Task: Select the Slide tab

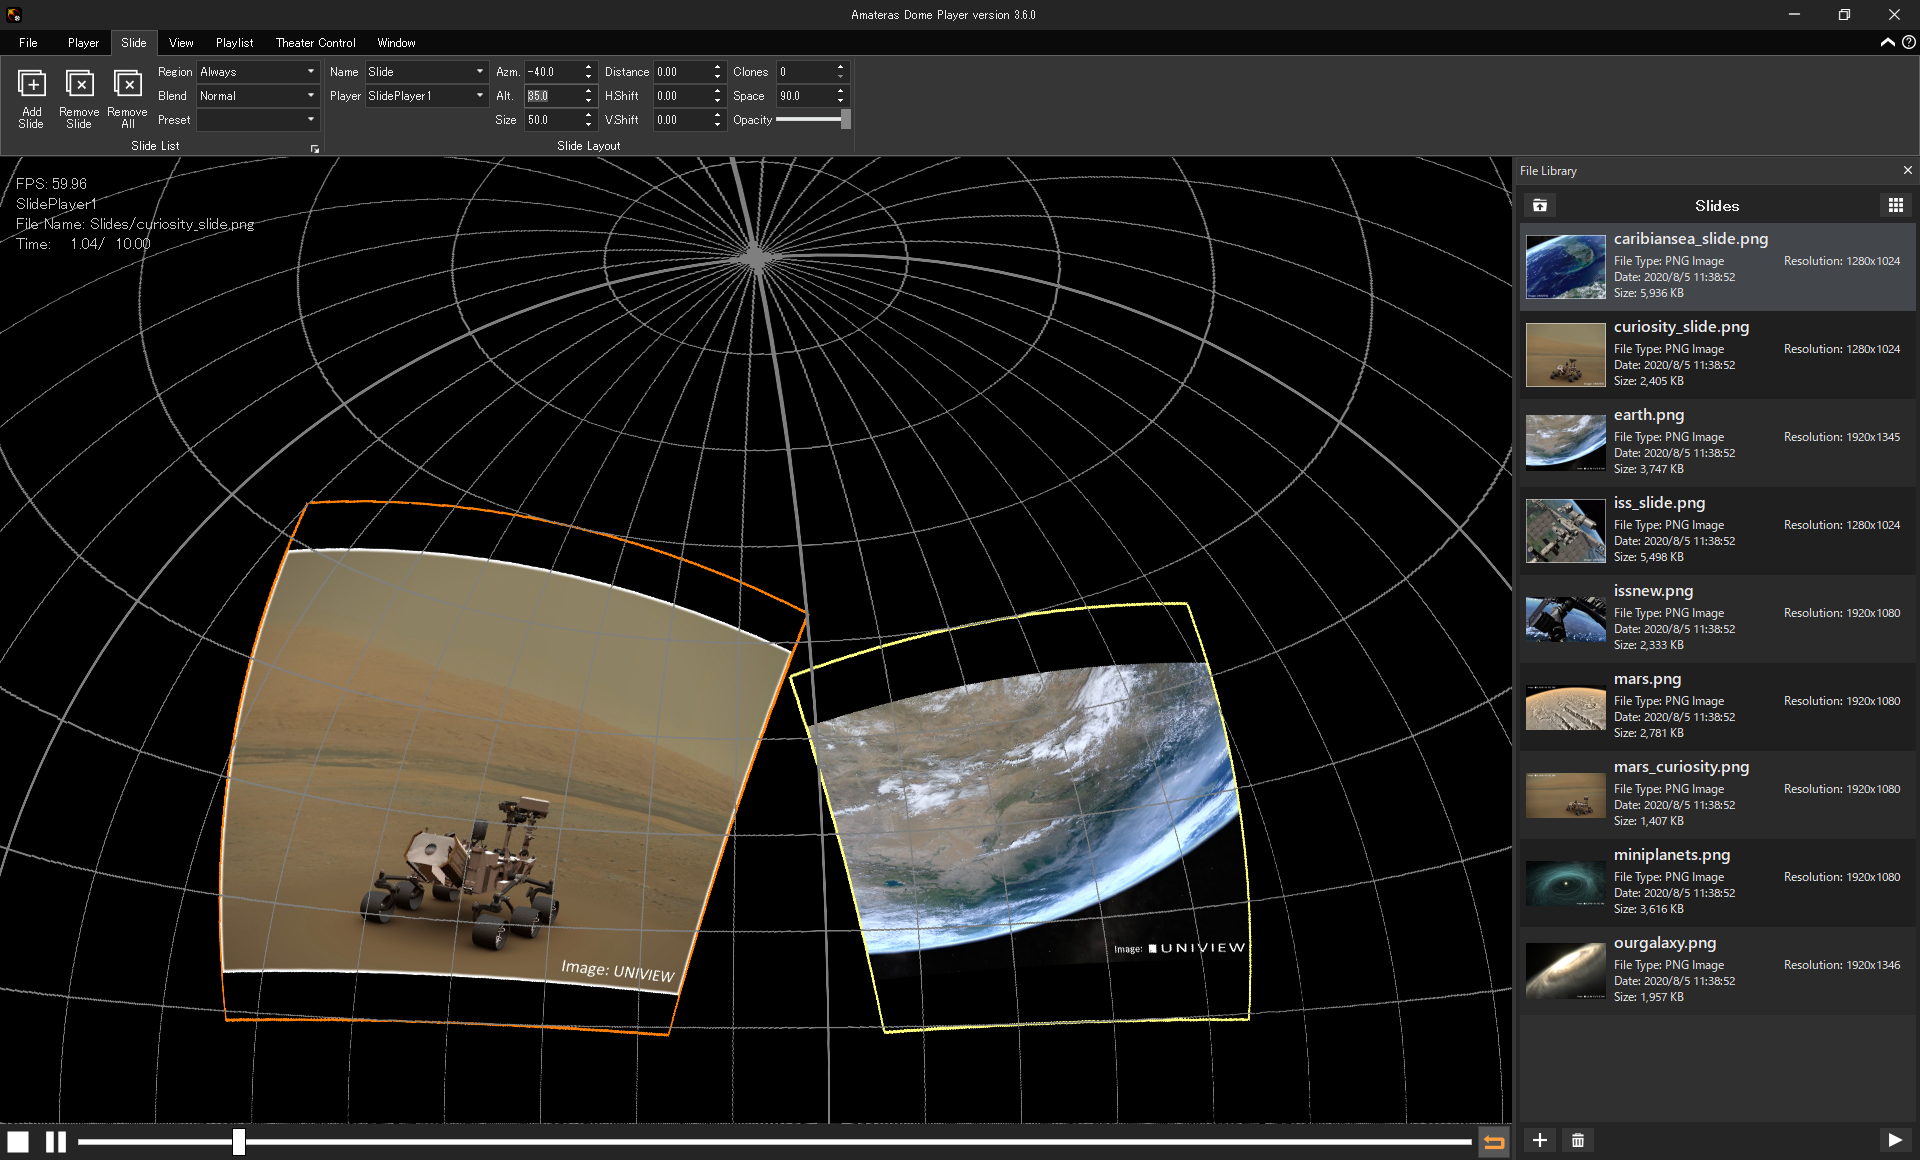Action: coord(134,42)
